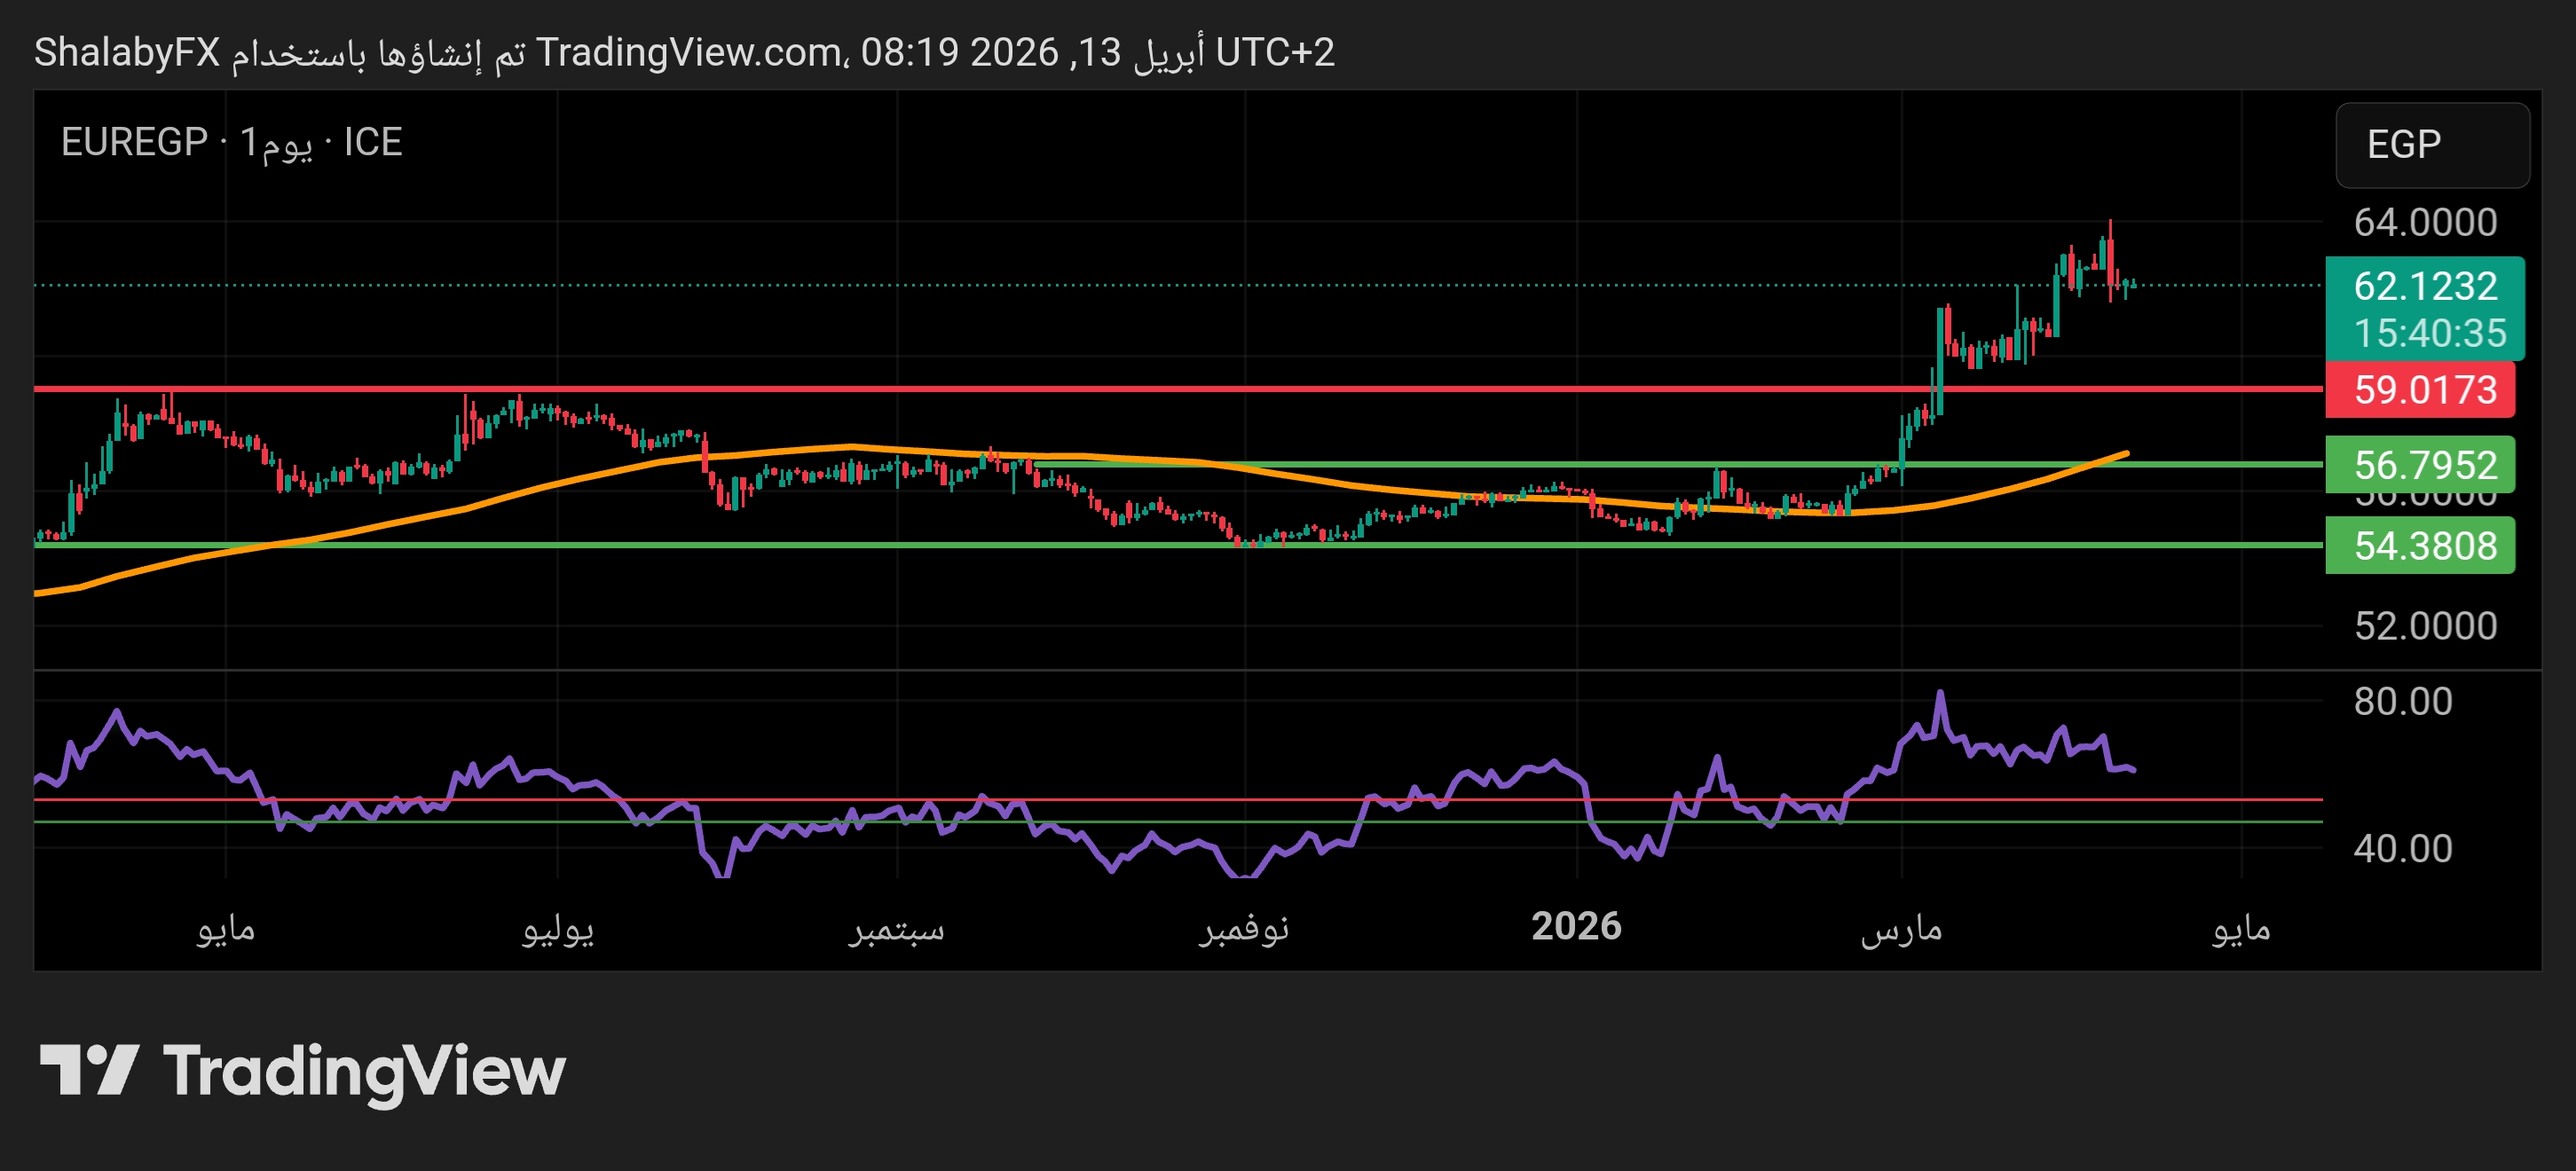Screen dimensions: 2576x1171
Task: Click the current price 62.1232 label
Action: (x=2424, y=287)
